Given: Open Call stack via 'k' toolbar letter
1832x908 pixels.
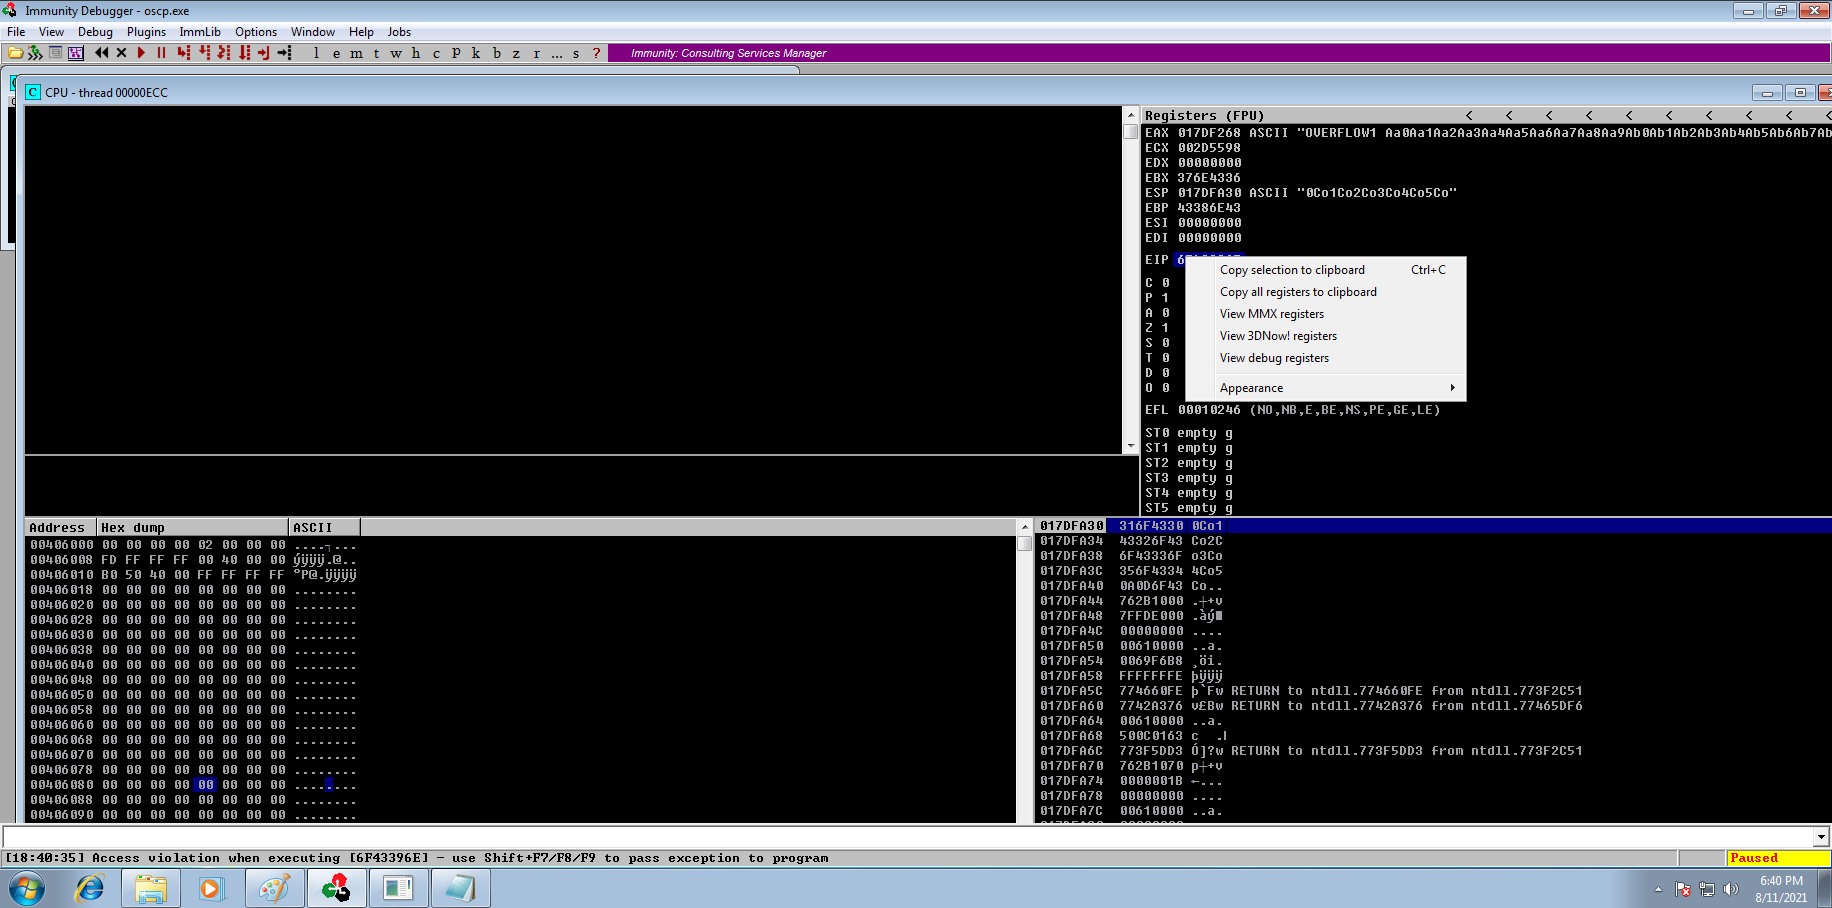Looking at the screenshot, I should pos(476,53).
